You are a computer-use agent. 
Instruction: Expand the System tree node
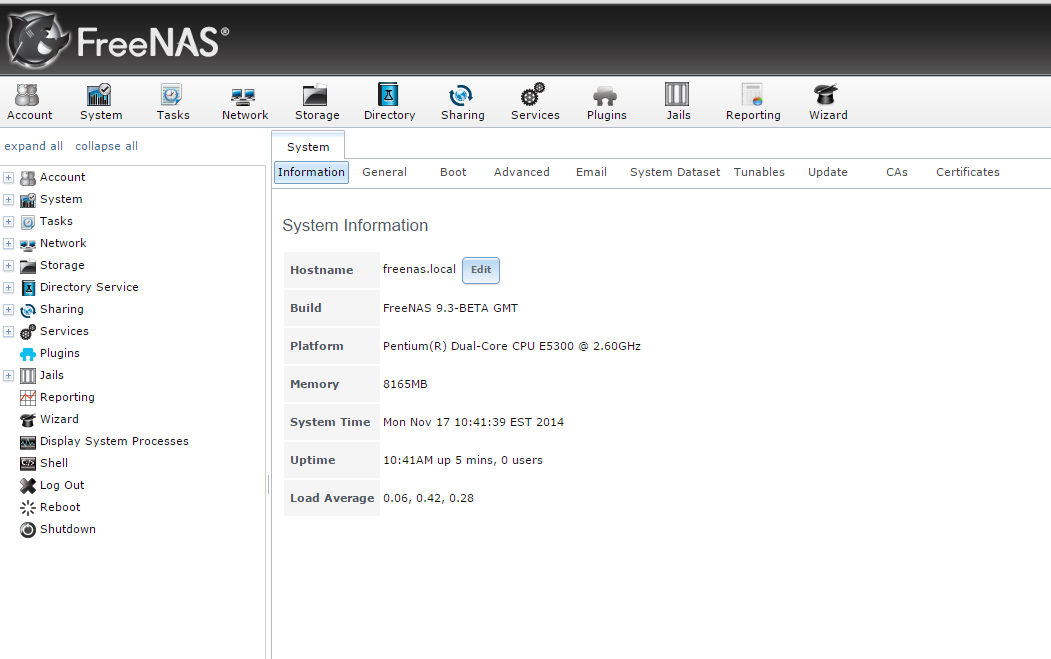(9, 200)
